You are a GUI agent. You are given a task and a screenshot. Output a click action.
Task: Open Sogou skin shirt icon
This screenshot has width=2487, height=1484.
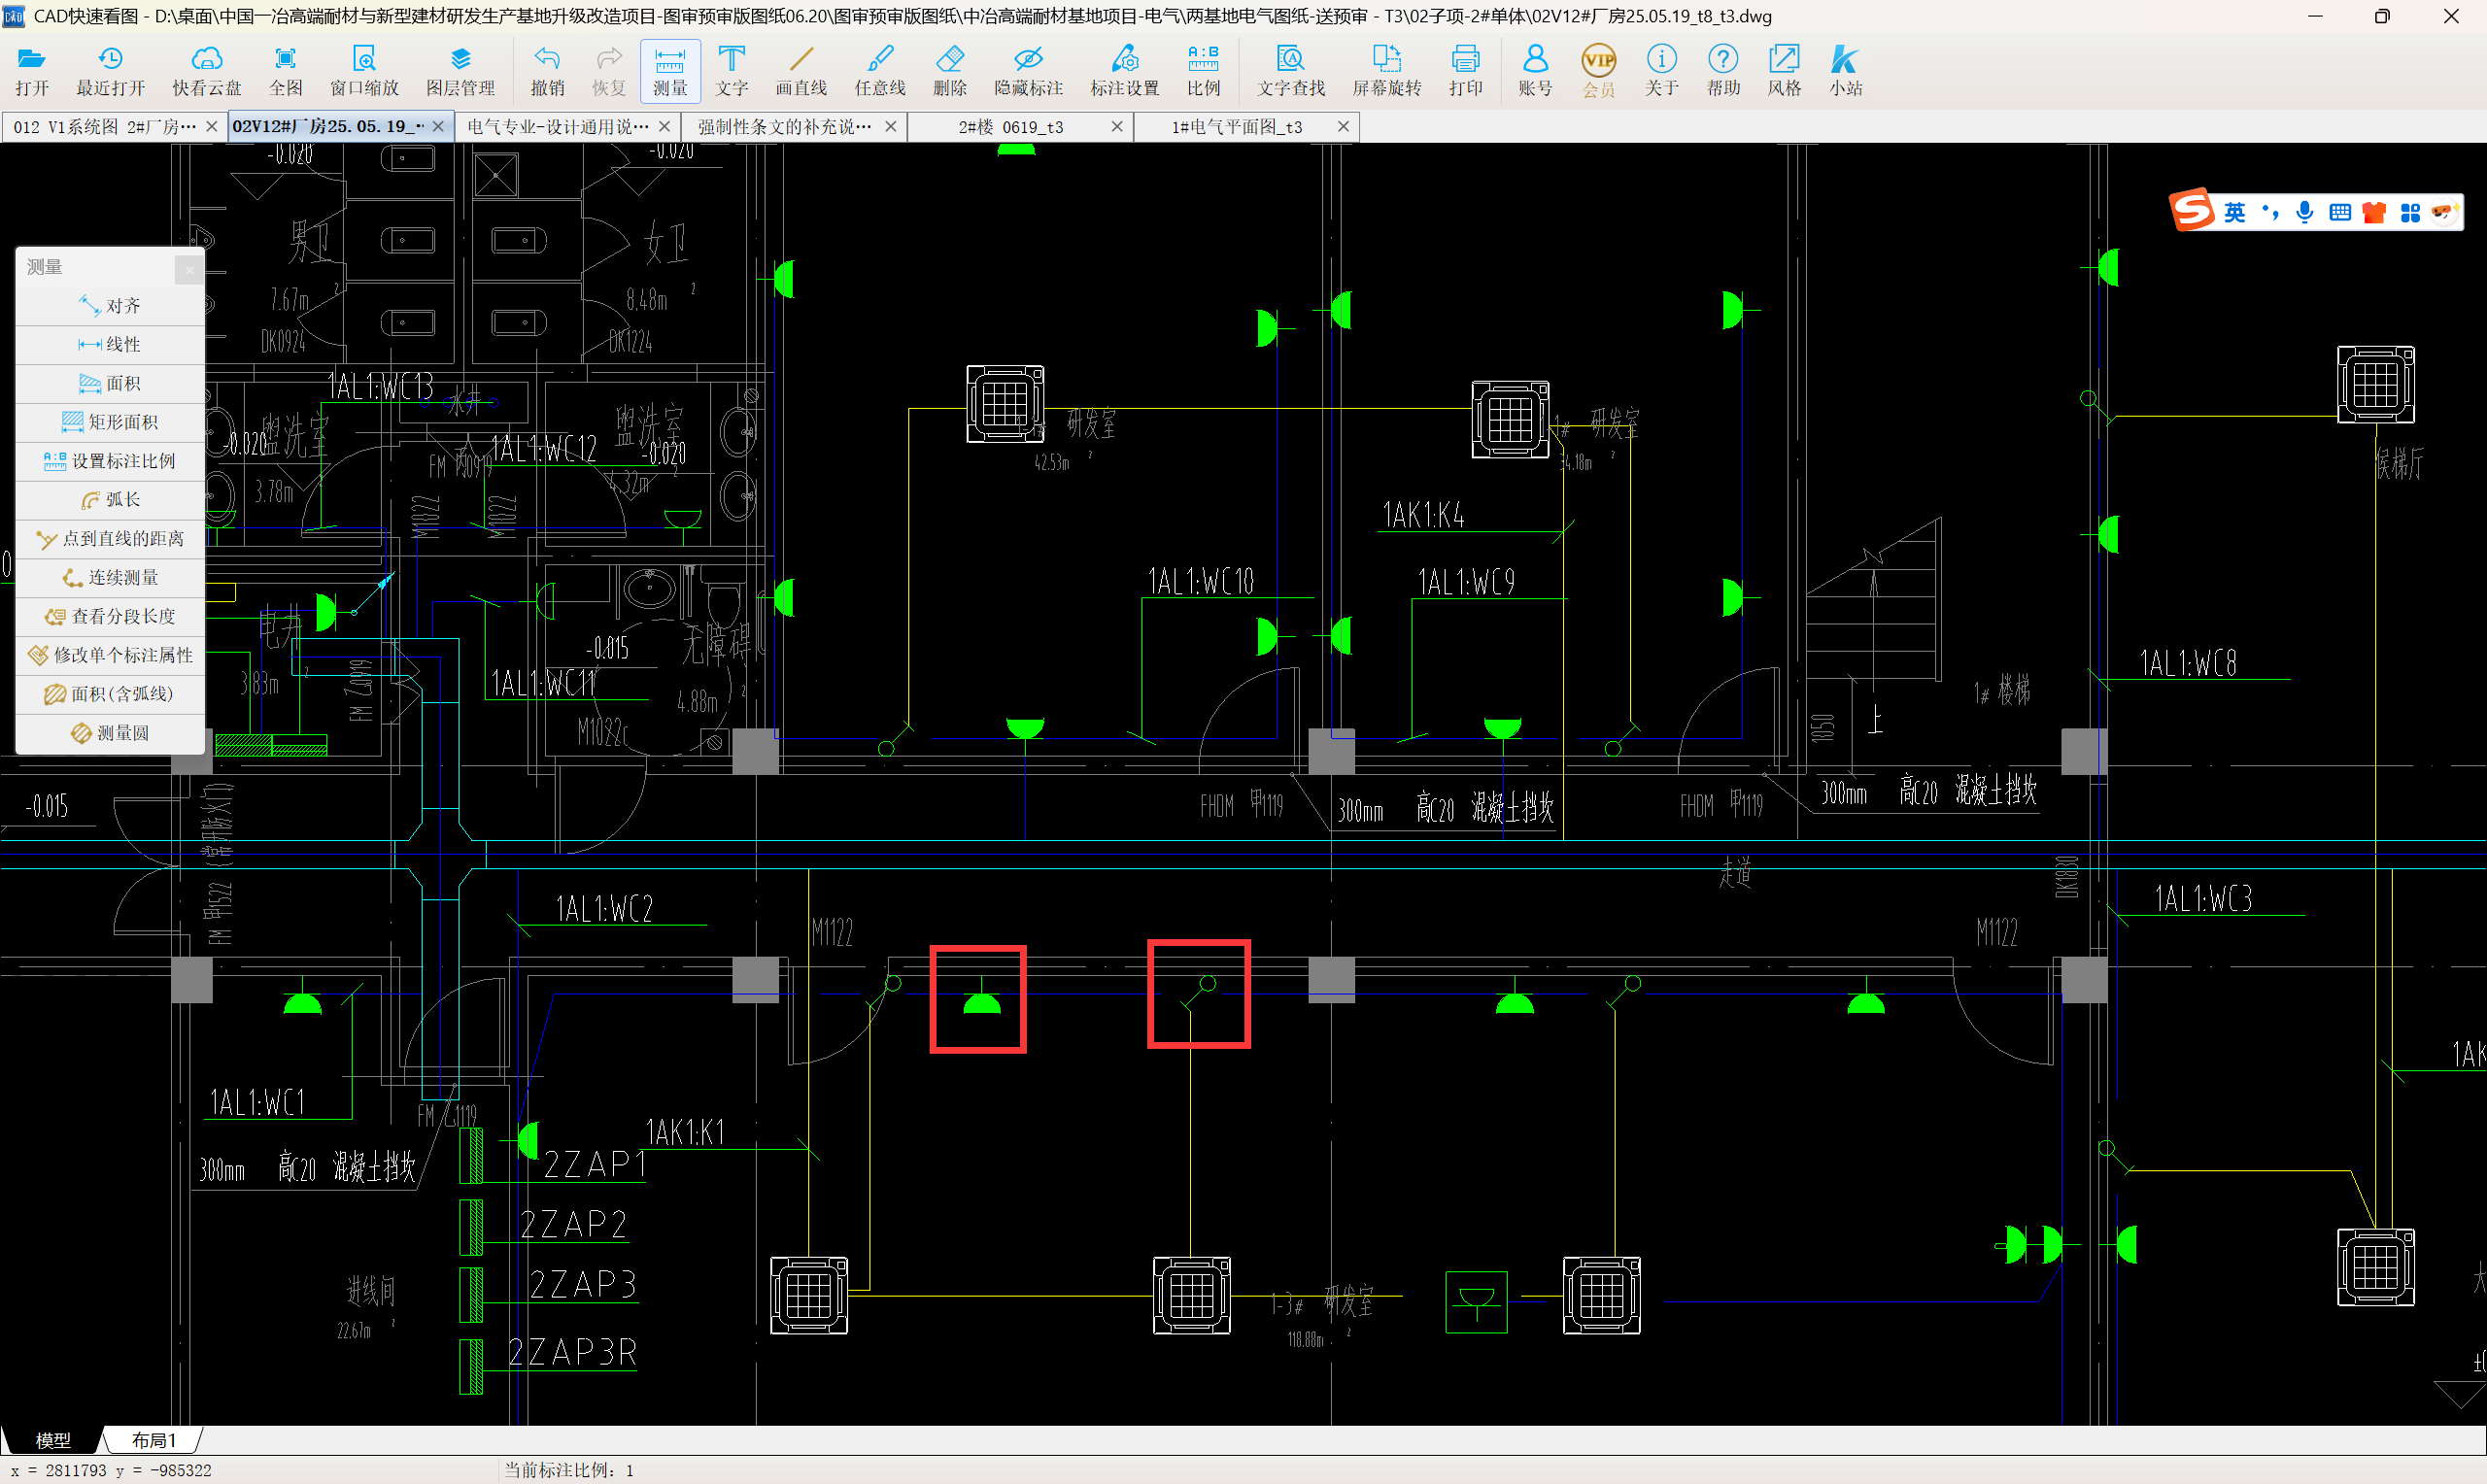pos(2374,212)
